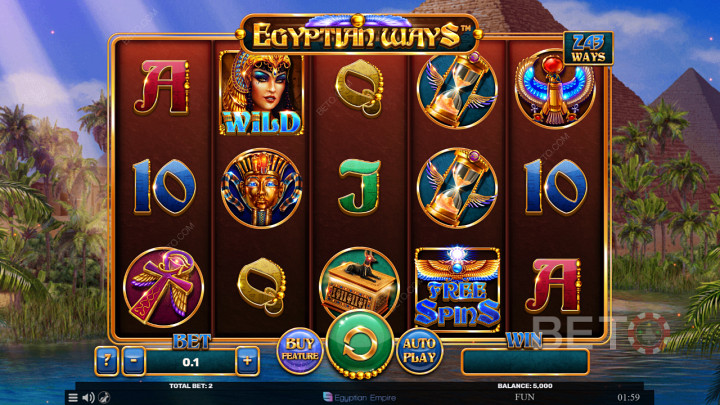This screenshot has height=405, width=720.
Task: Click the winged scarab symbol
Action: coord(555,89)
